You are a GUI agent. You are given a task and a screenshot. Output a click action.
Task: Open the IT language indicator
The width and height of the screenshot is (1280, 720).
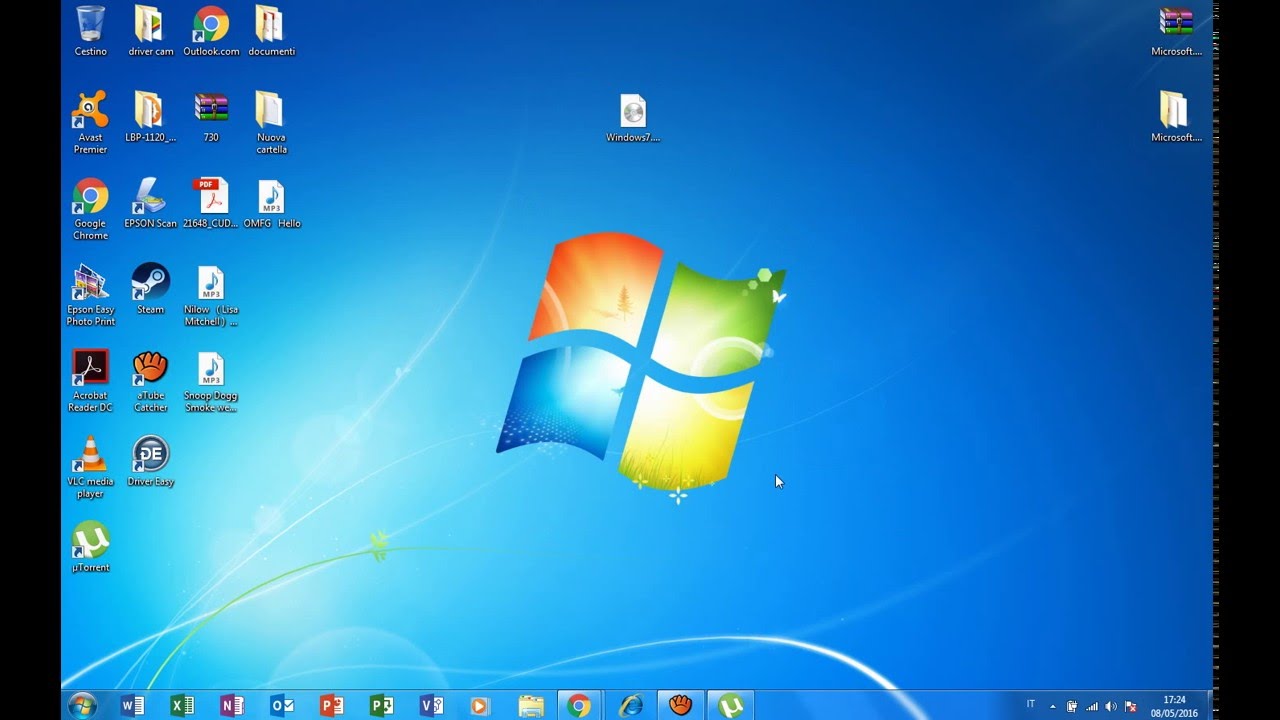[x=1031, y=705]
